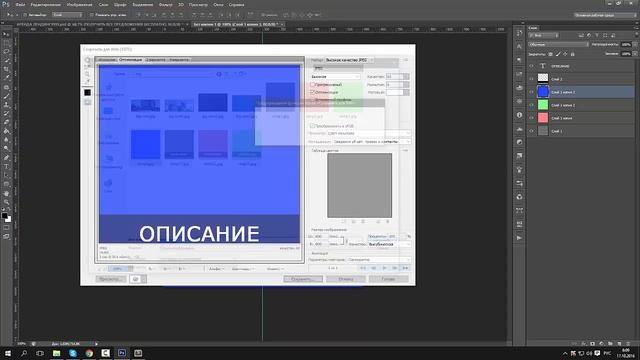Hide the text layer with eye icon
The image size is (640, 360).
[x=531, y=66]
